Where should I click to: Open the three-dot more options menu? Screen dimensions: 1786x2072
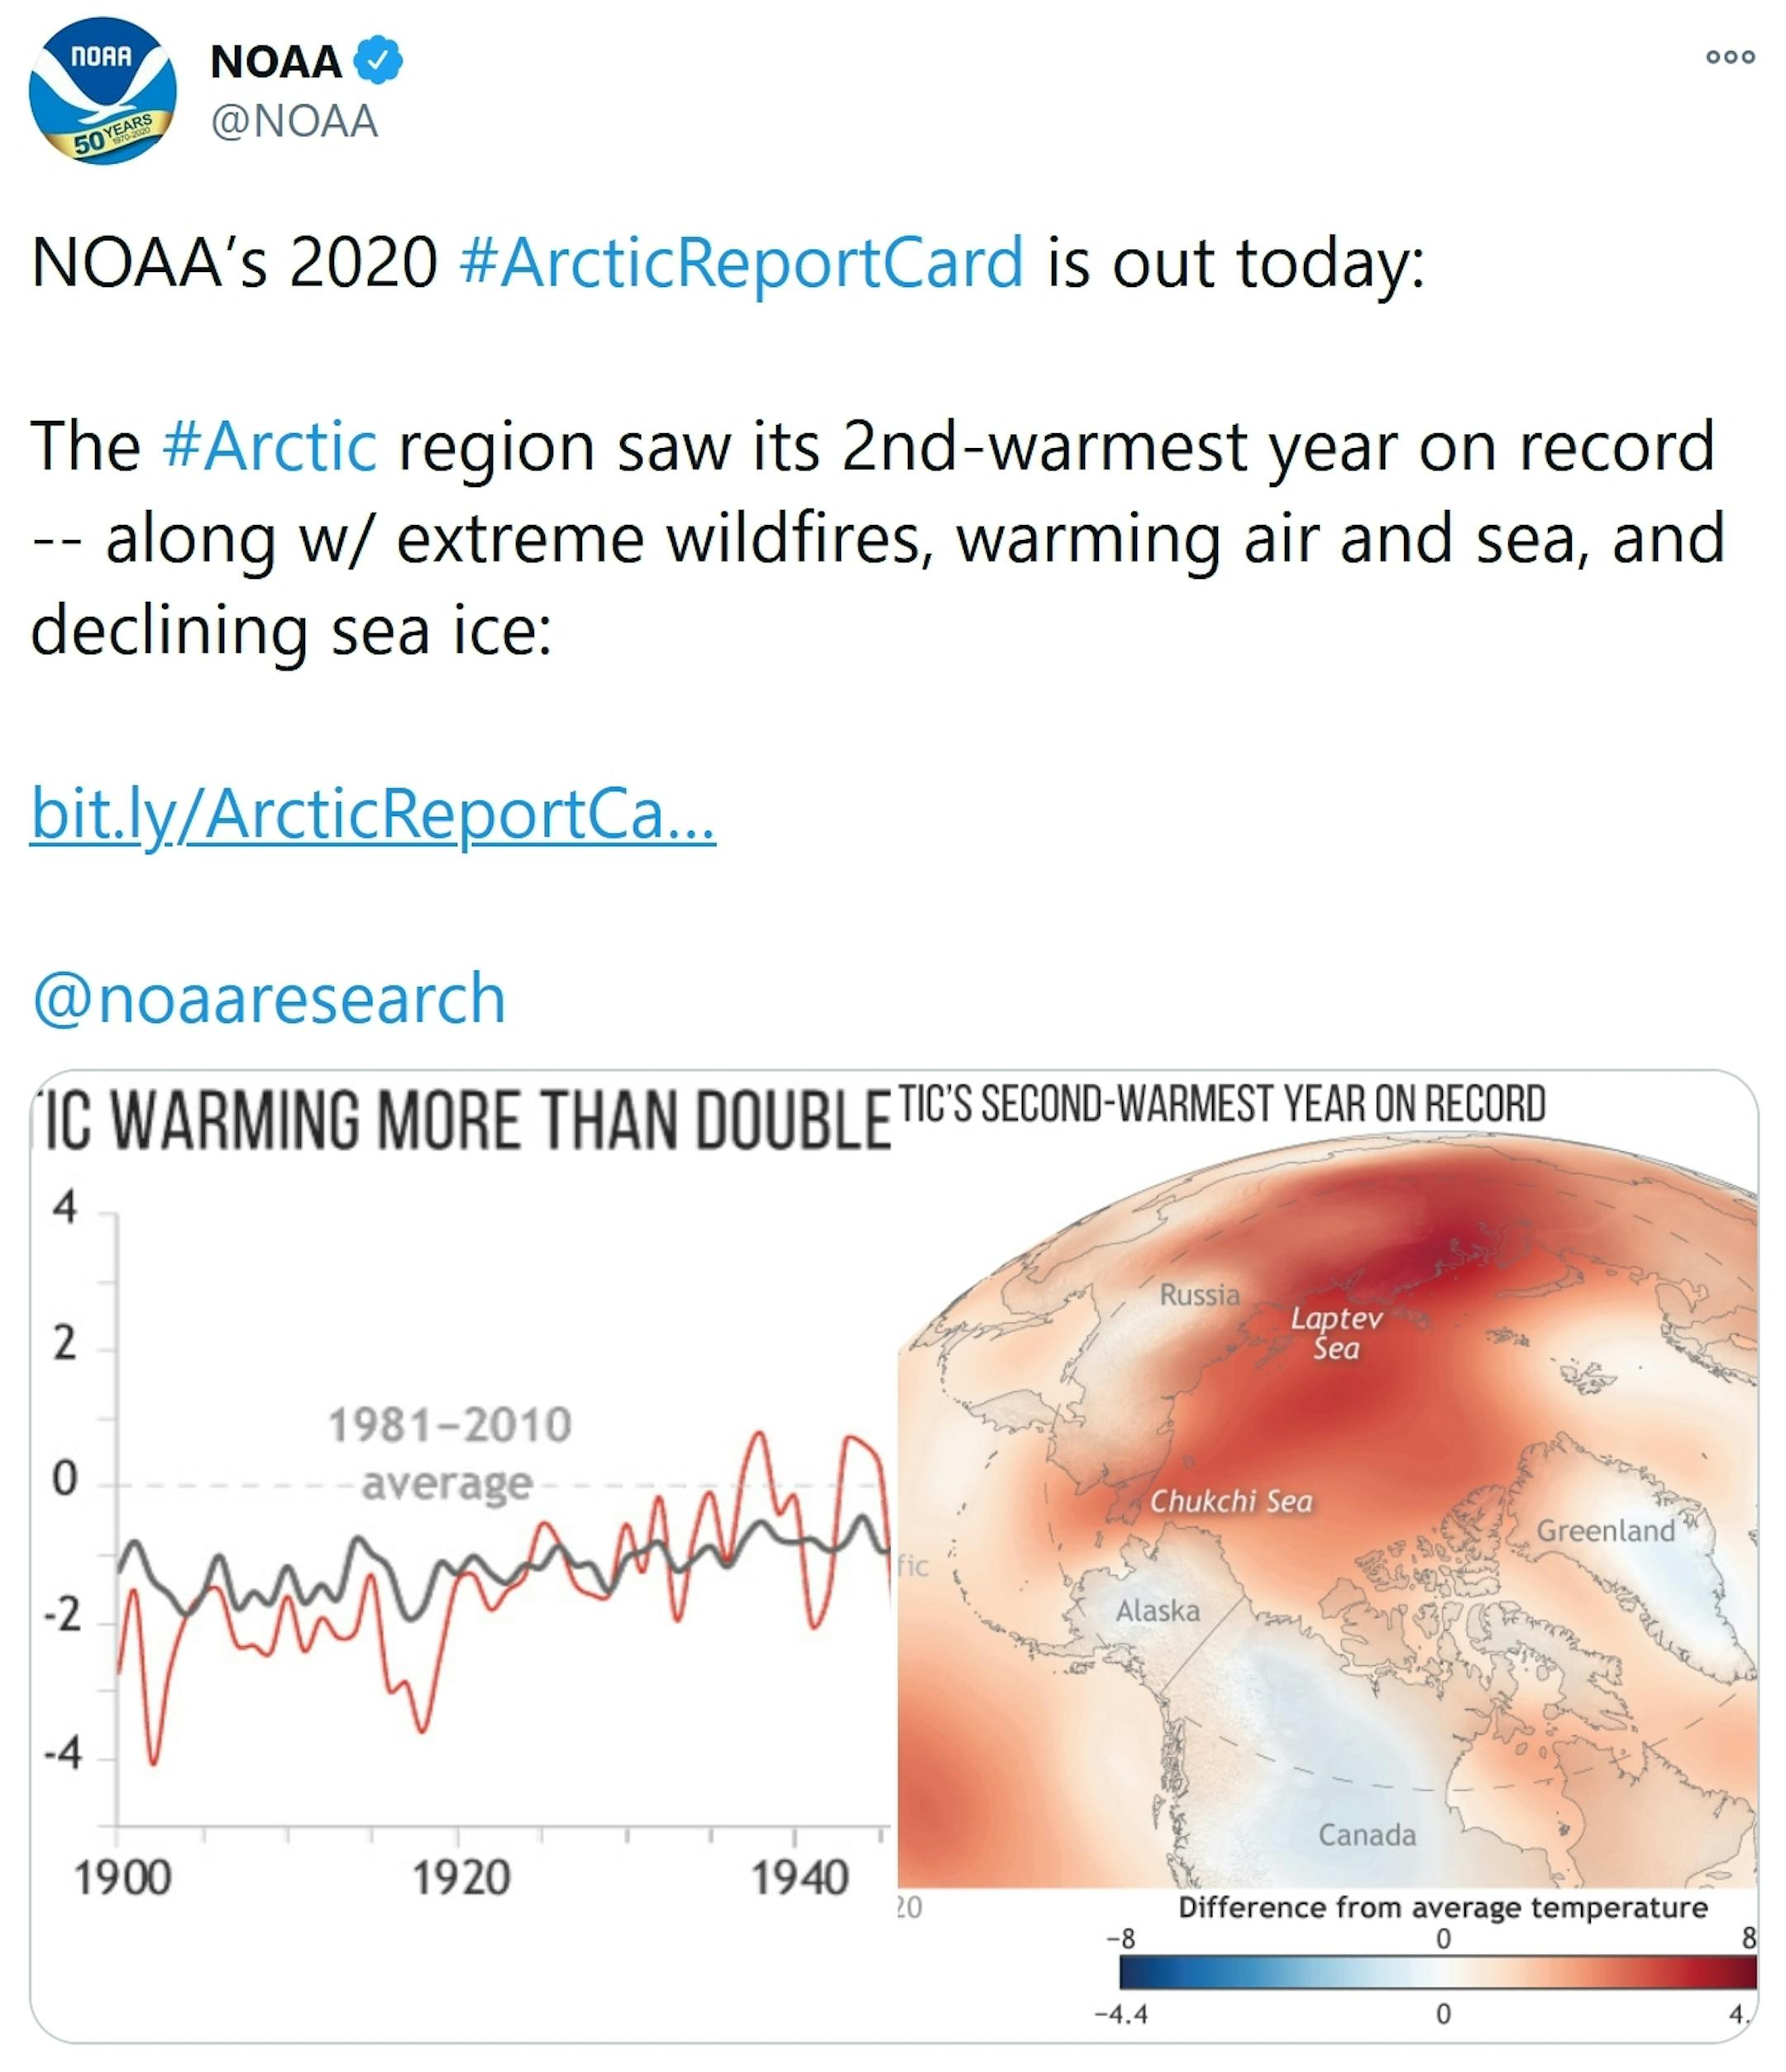1730,57
